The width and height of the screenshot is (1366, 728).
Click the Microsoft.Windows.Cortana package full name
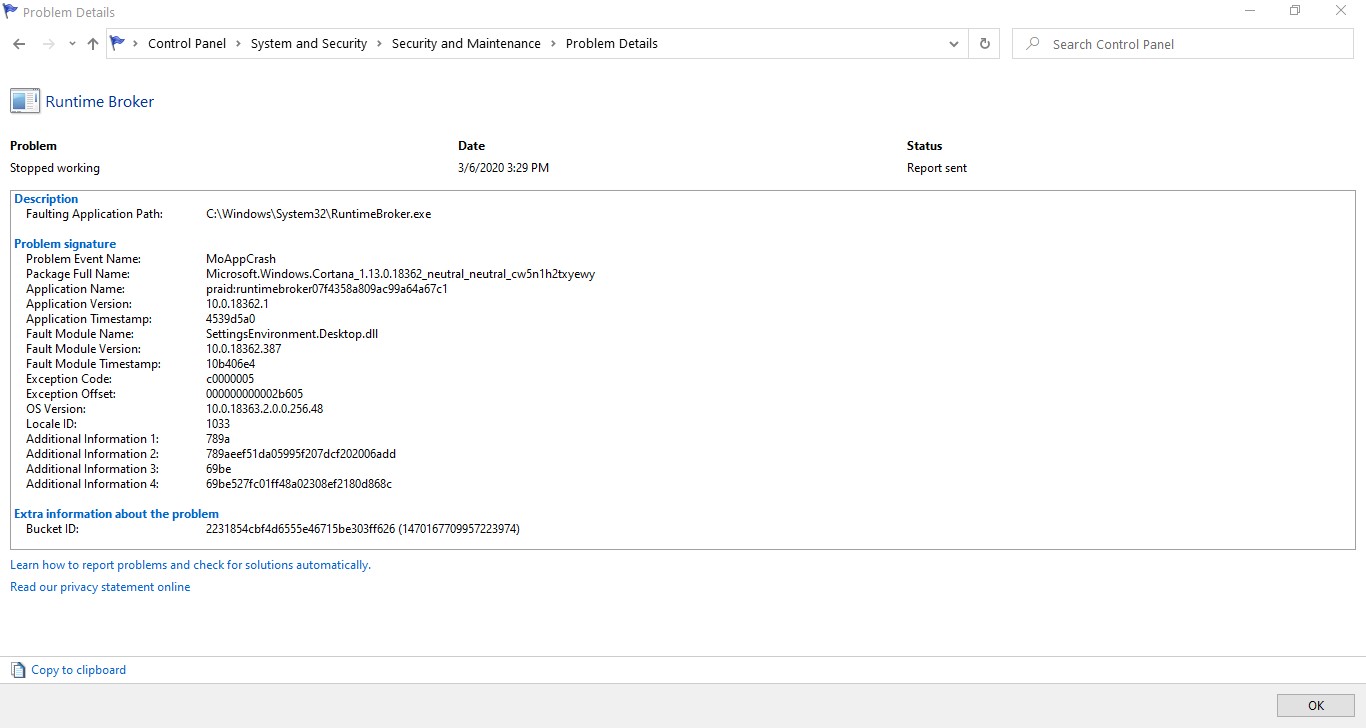pos(401,274)
